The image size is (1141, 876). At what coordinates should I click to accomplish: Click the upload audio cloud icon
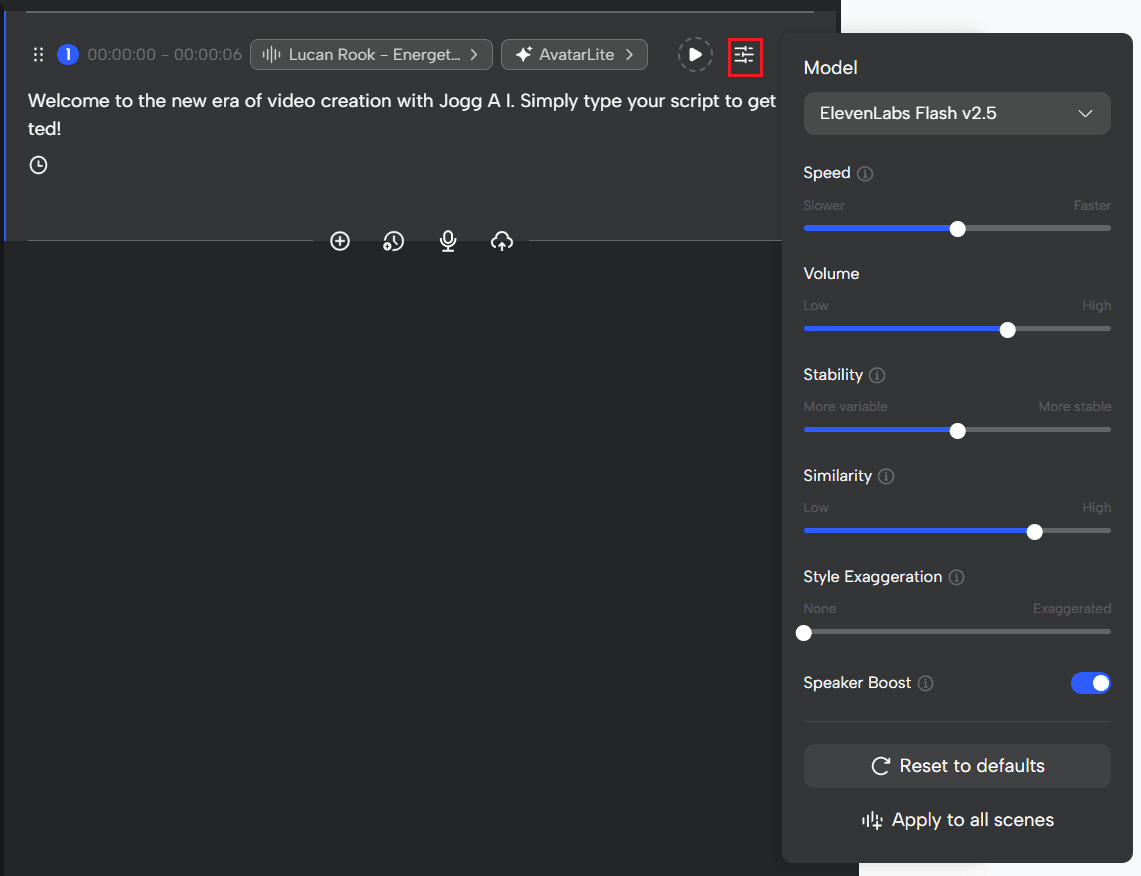[502, 241]
